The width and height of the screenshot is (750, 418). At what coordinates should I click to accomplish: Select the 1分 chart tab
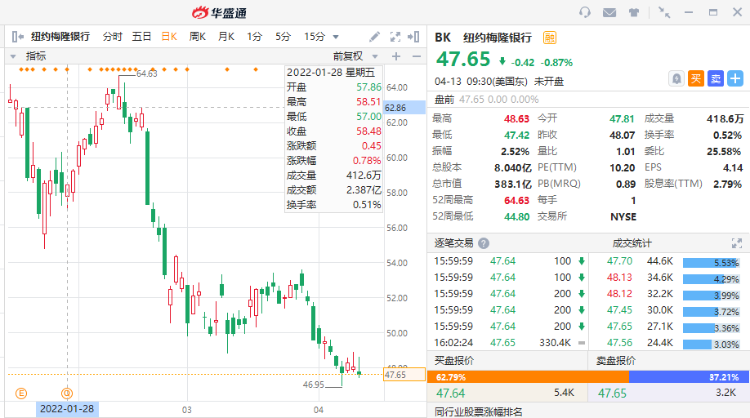(x=254, y=37)
